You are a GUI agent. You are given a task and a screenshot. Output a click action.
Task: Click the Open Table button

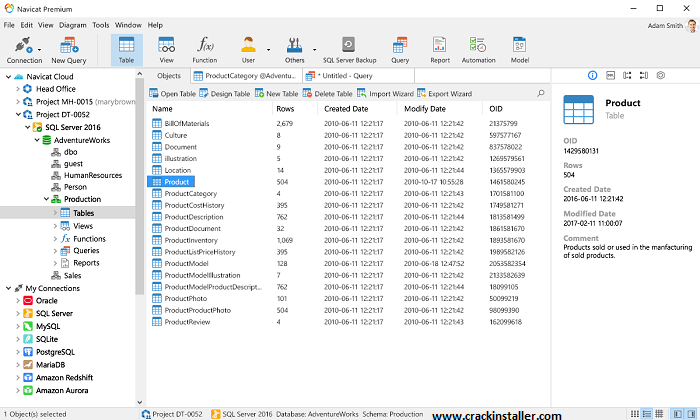click(172, 93)
